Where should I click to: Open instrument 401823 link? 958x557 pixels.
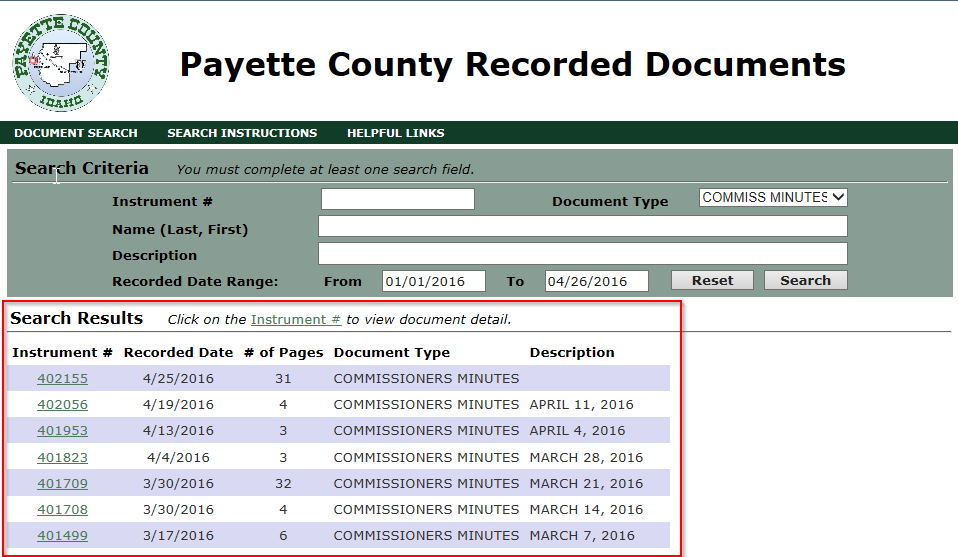tap(62, 457)
